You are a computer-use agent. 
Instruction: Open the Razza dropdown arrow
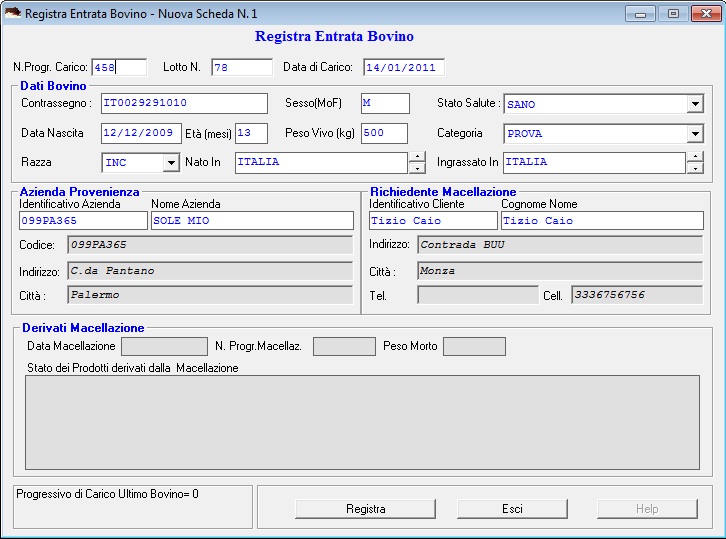pos(171,163)
